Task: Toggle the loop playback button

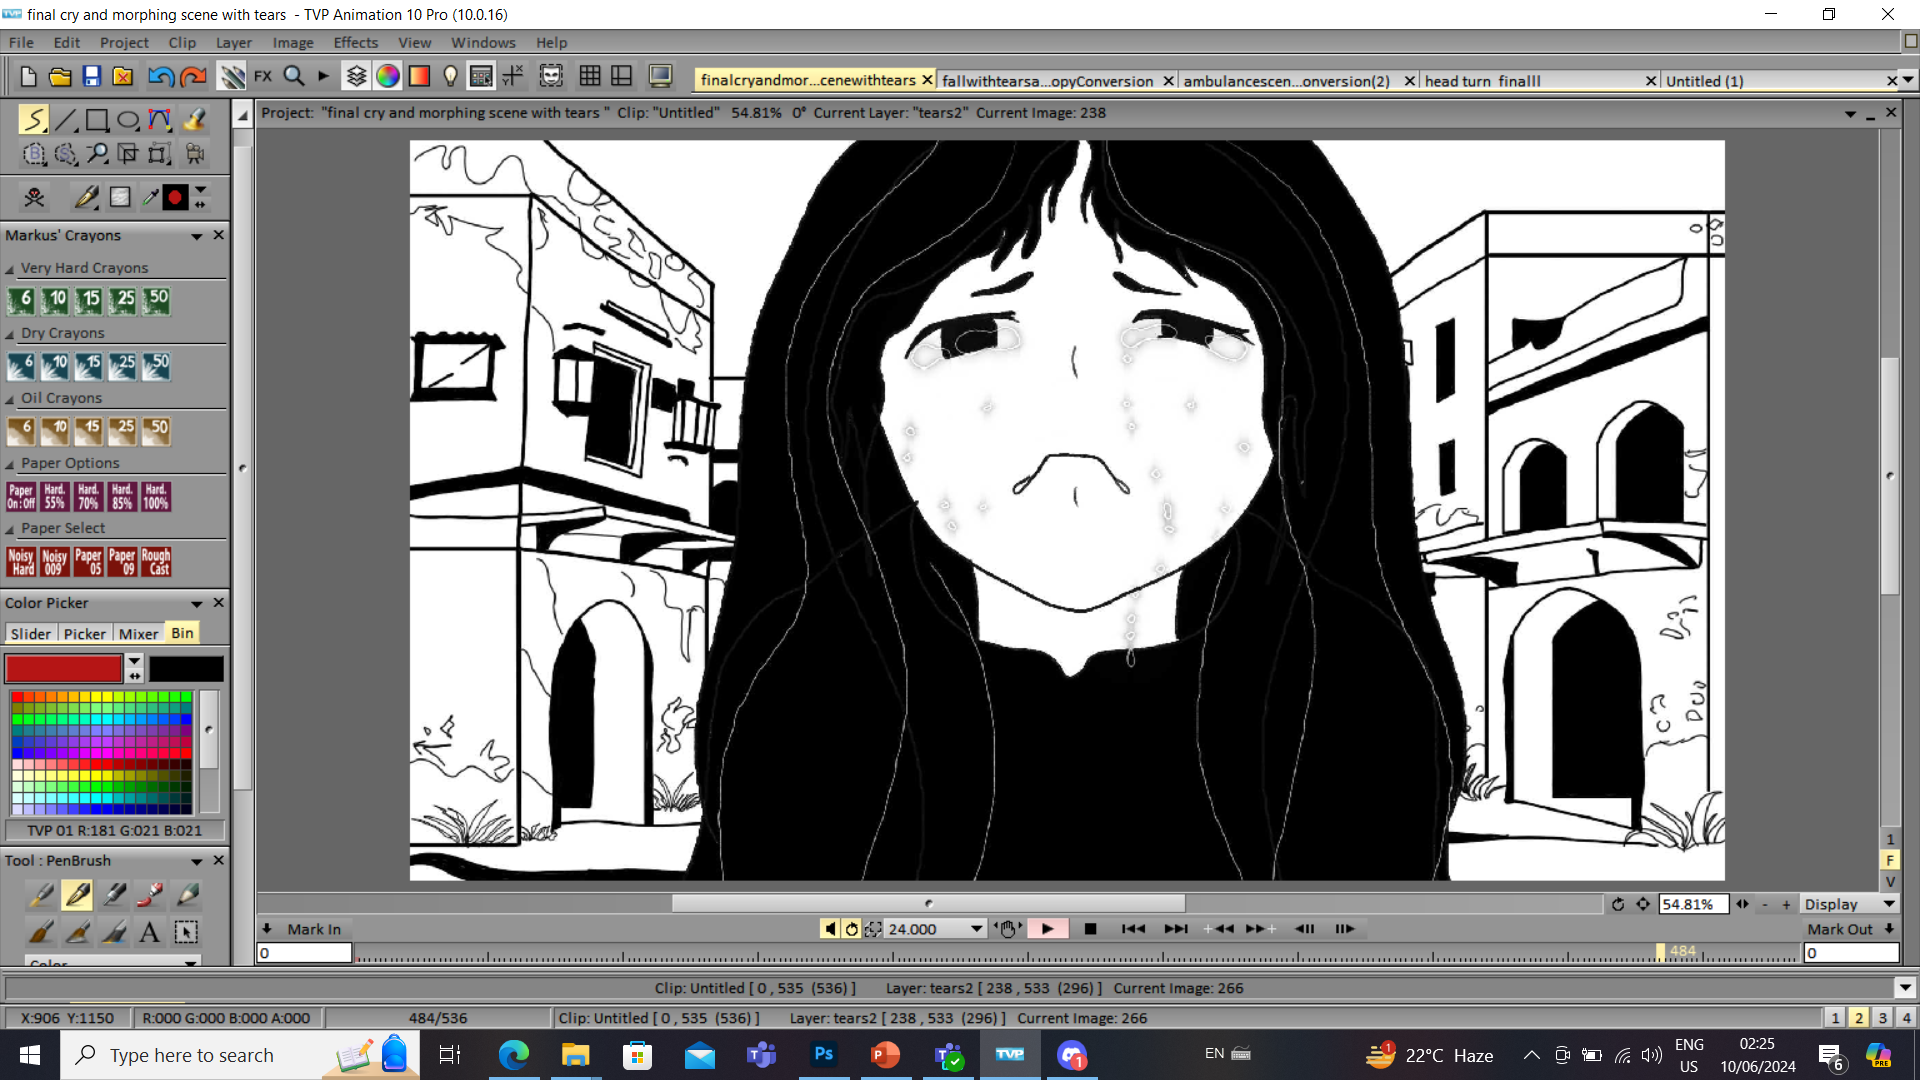Action: pyautogui.click(x=852, y=929)
